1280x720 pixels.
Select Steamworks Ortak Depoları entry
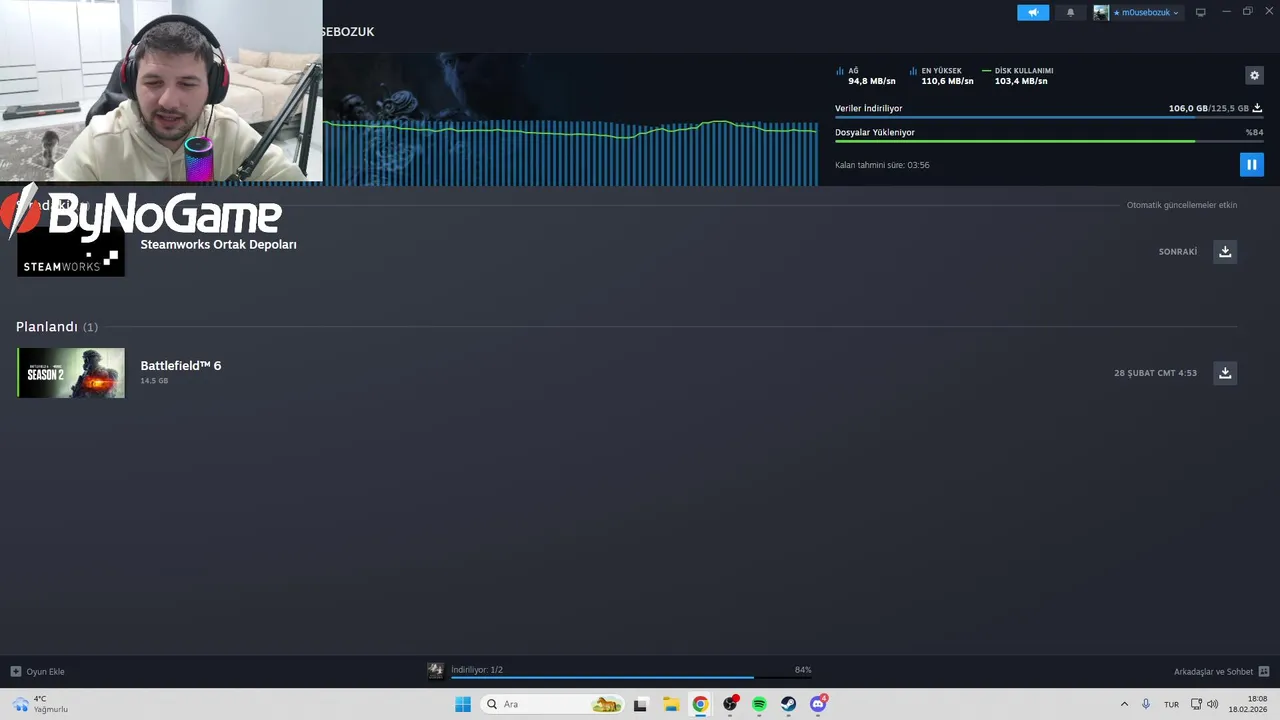tap(218, 244)
